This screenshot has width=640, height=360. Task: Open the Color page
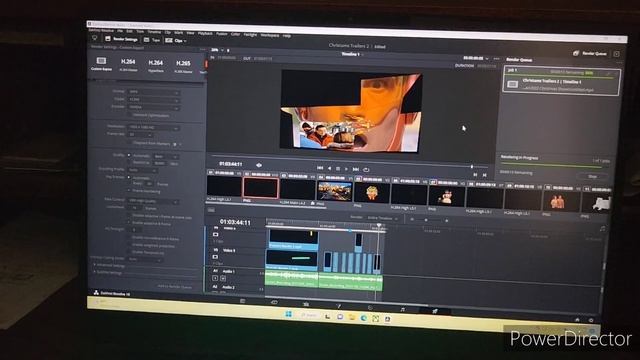click(370, 307)
